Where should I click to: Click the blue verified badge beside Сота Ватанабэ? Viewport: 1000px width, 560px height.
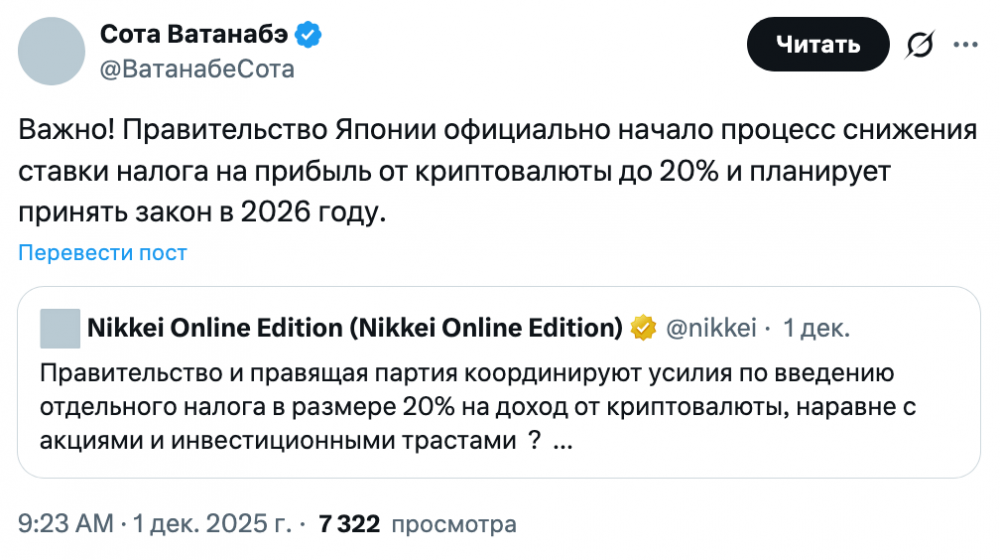(308, 35)
